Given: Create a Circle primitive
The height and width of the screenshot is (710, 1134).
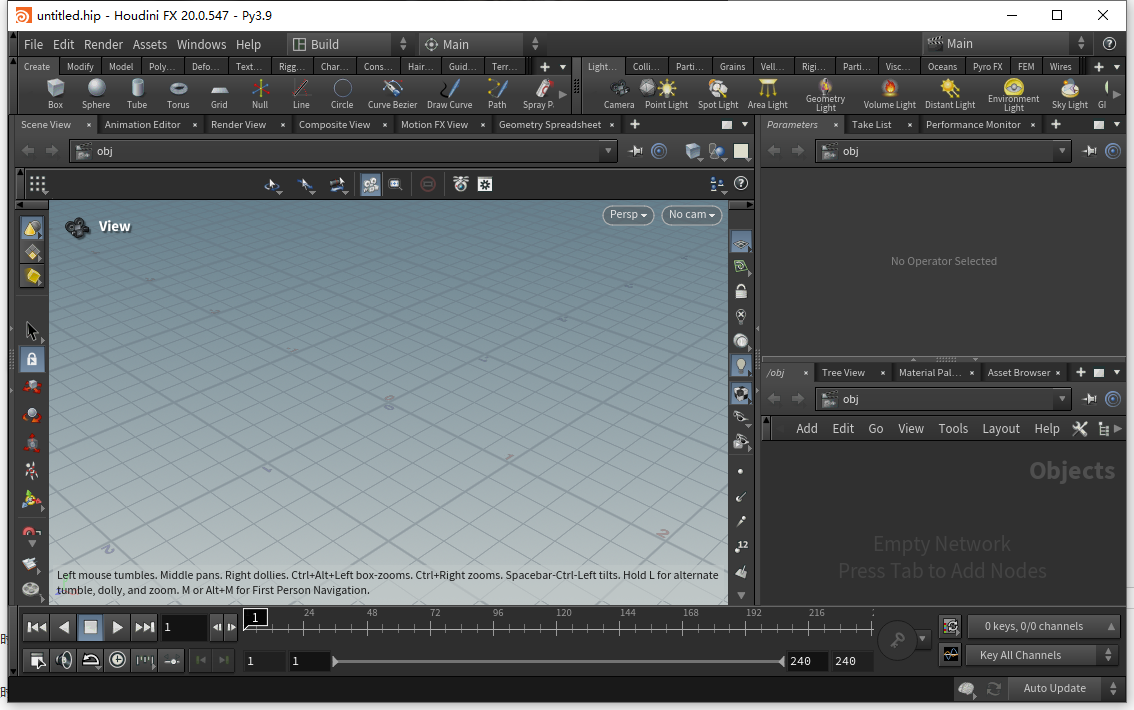Looking at the screenshot, I should (x=342, y=94).
